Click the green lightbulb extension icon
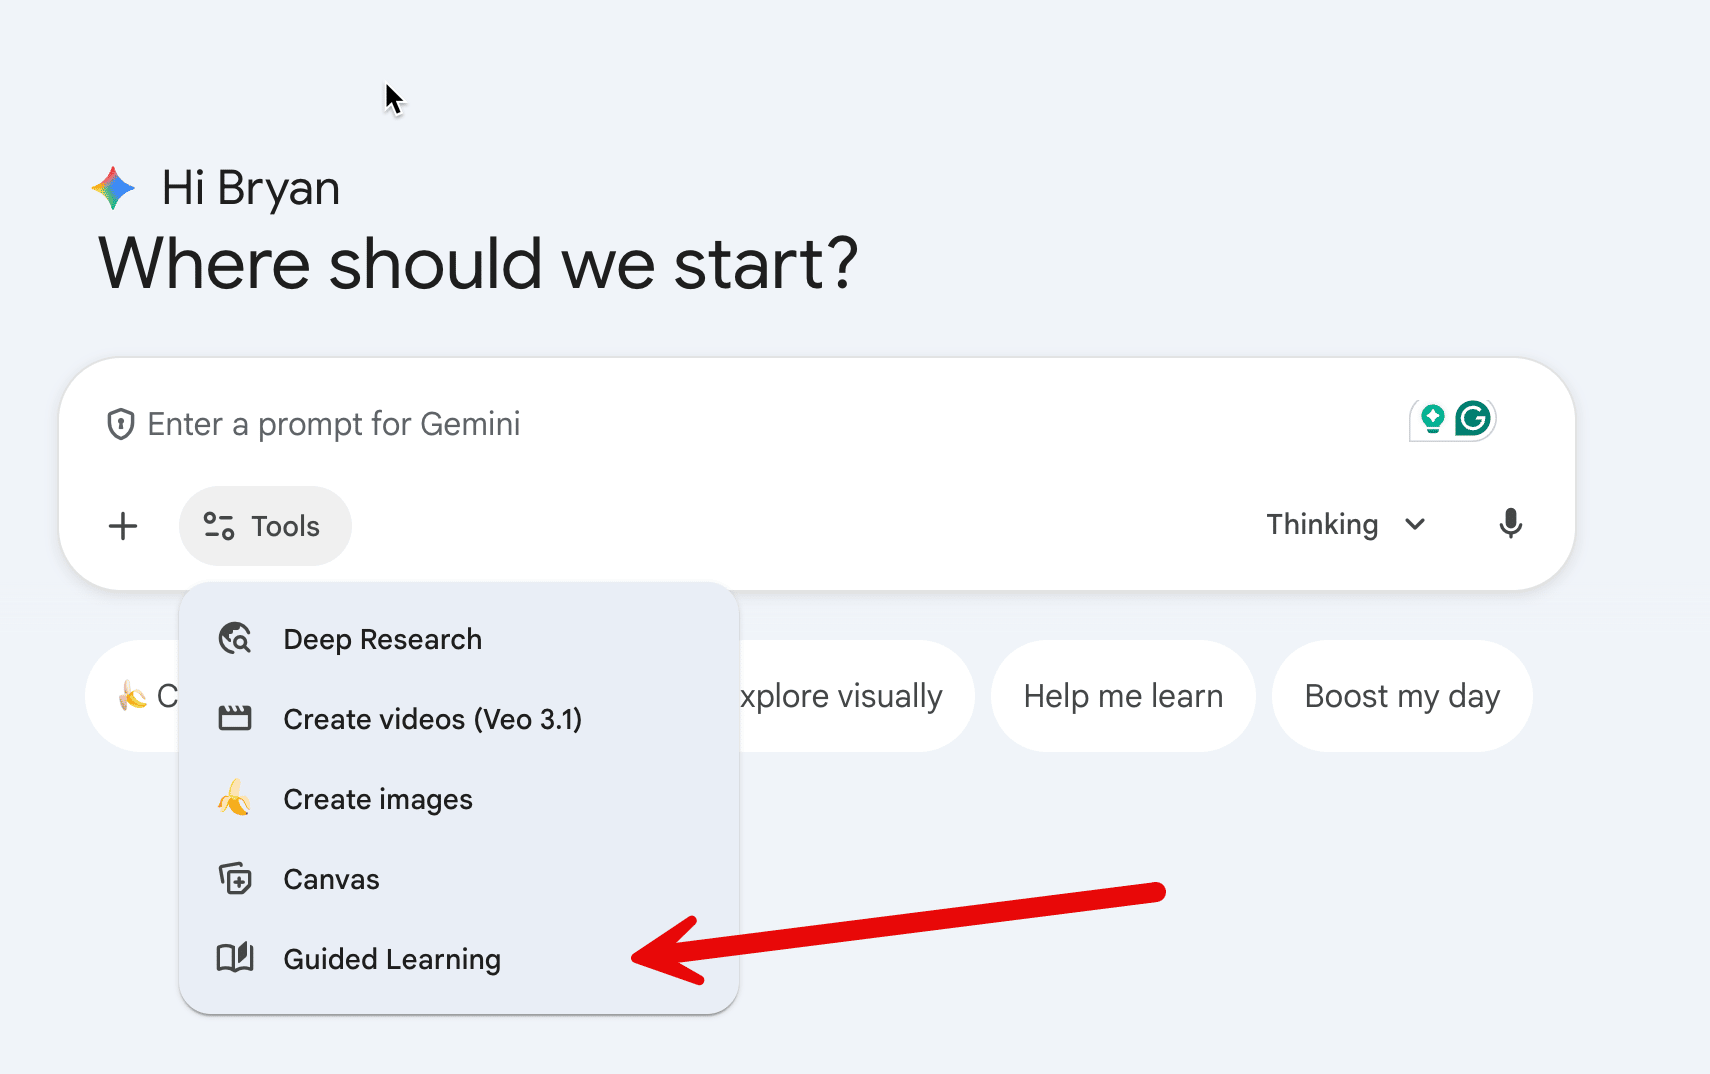The width and height of the screenshot is (1710, 1074). click(1432, 419)
